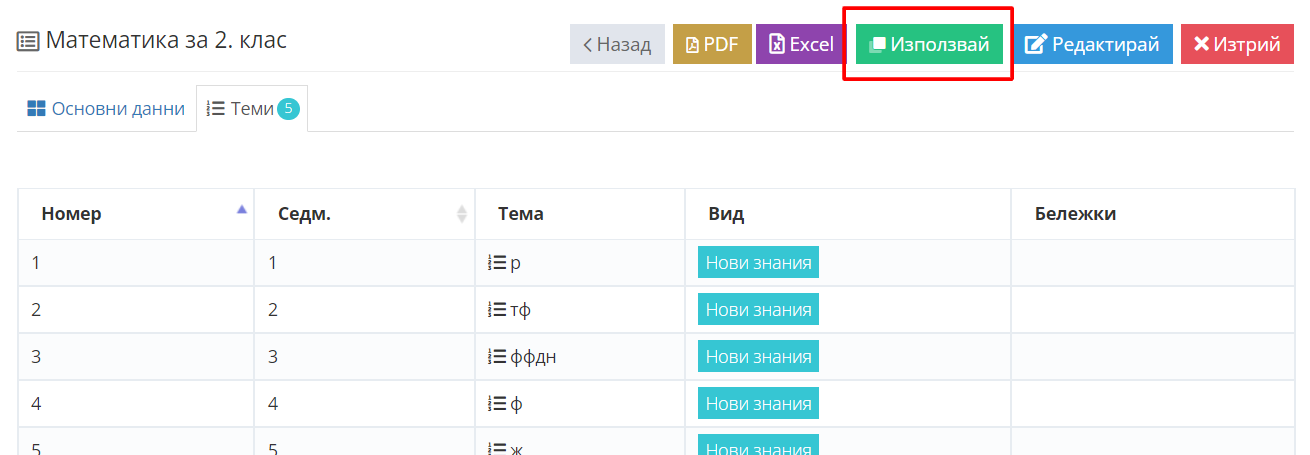1310x455 pixels.
Task: Select the Теми tab
Action: pyautogui.click(x=252, y=109)
